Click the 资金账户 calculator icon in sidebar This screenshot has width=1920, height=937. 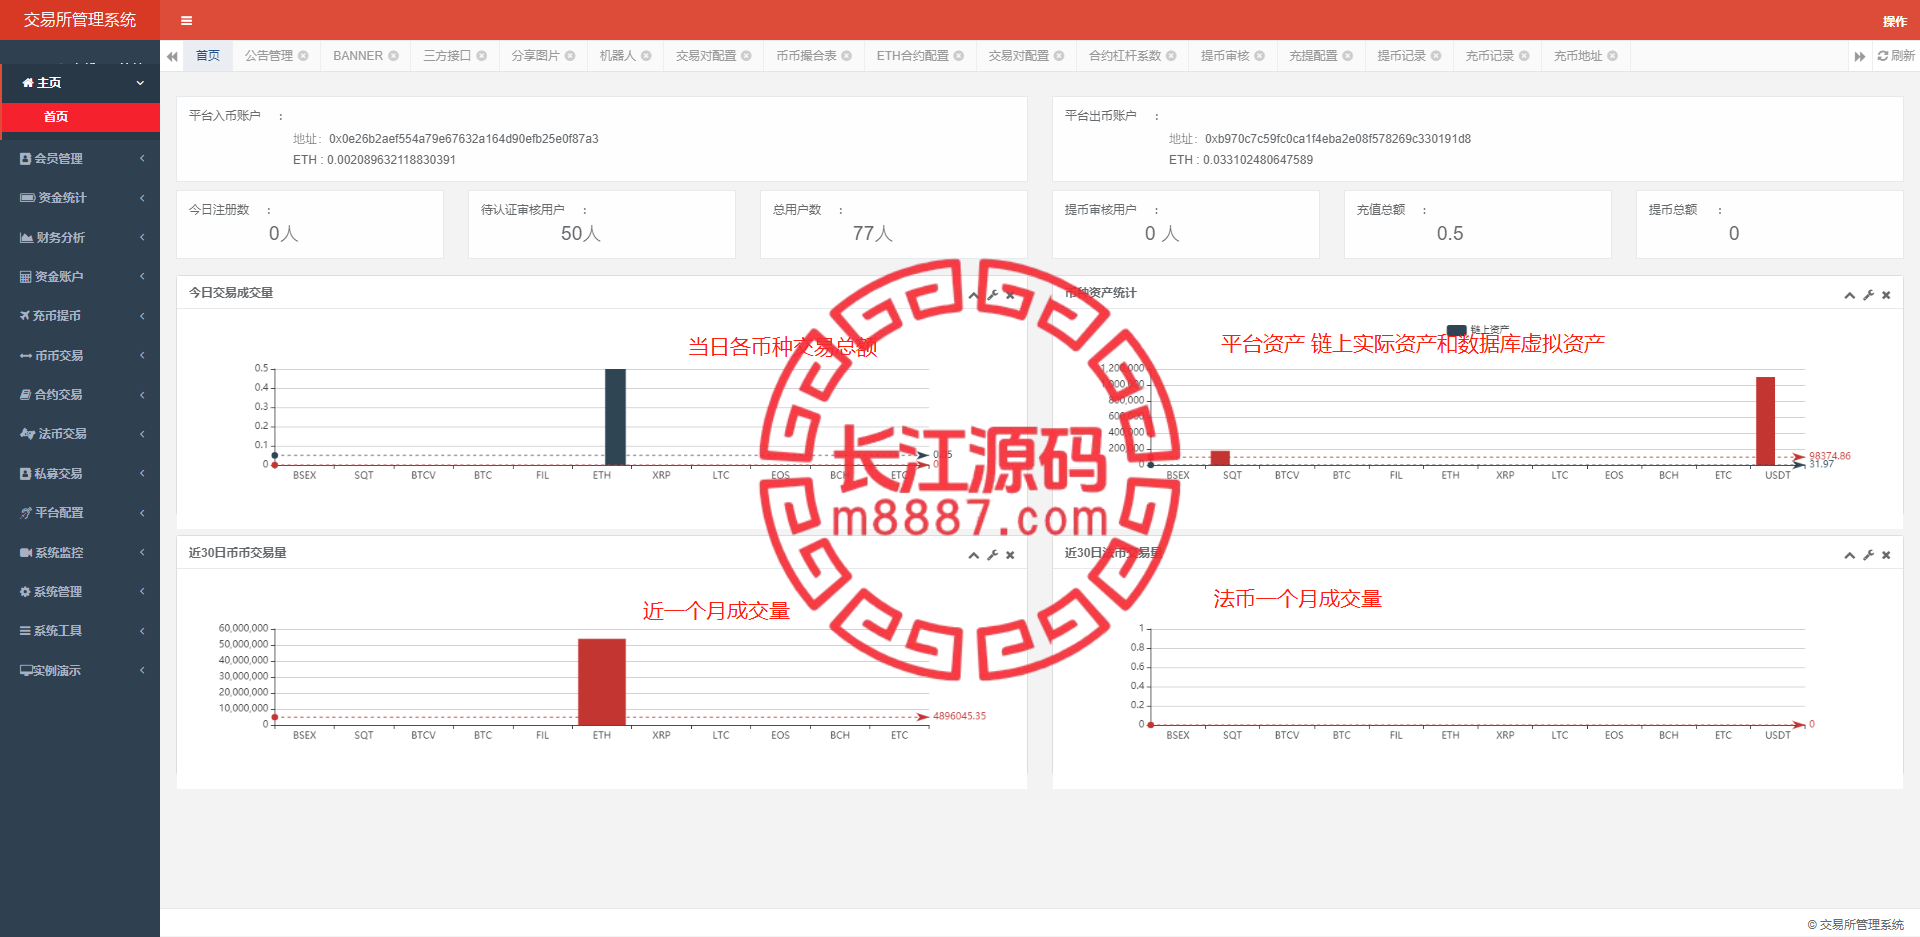(x=25, y=277)
